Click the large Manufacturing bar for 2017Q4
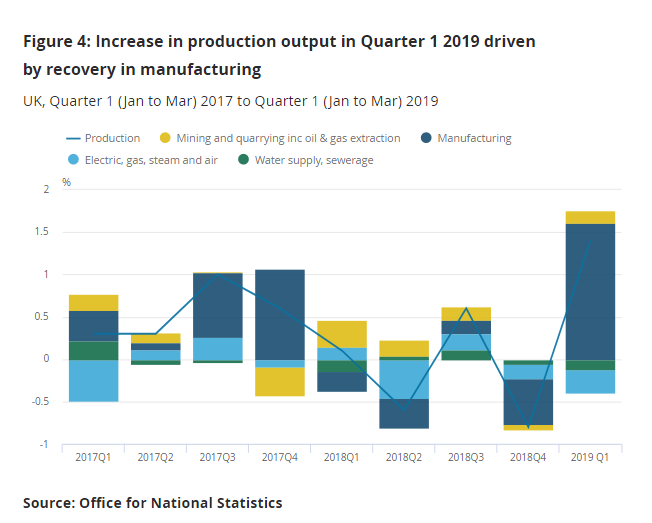 click(280, 313)
